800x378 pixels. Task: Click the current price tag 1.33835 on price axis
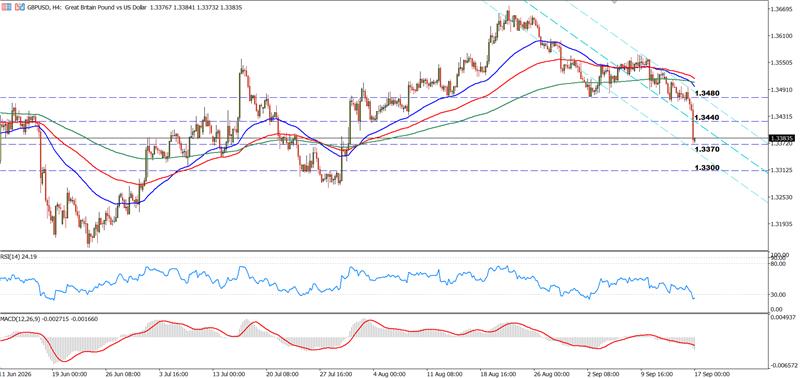coord(782,138)
